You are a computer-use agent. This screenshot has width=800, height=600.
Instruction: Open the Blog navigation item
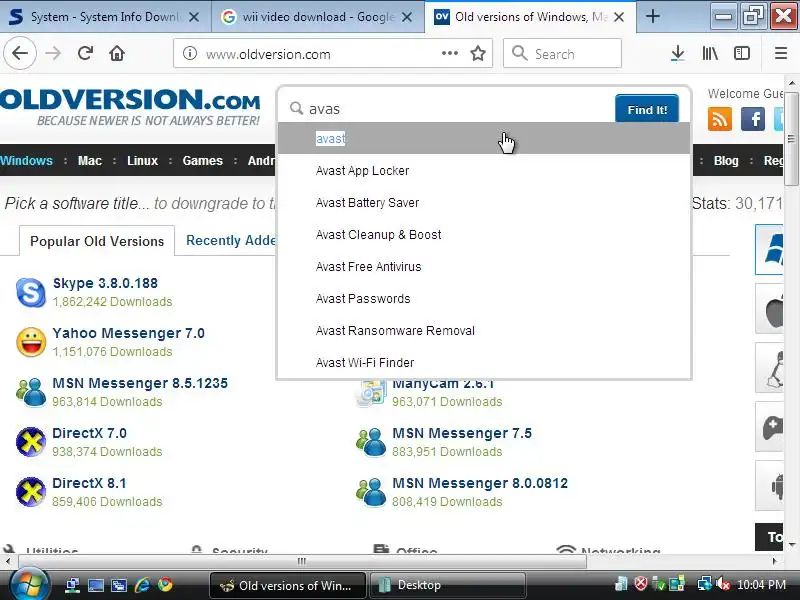tap(726, 161)
